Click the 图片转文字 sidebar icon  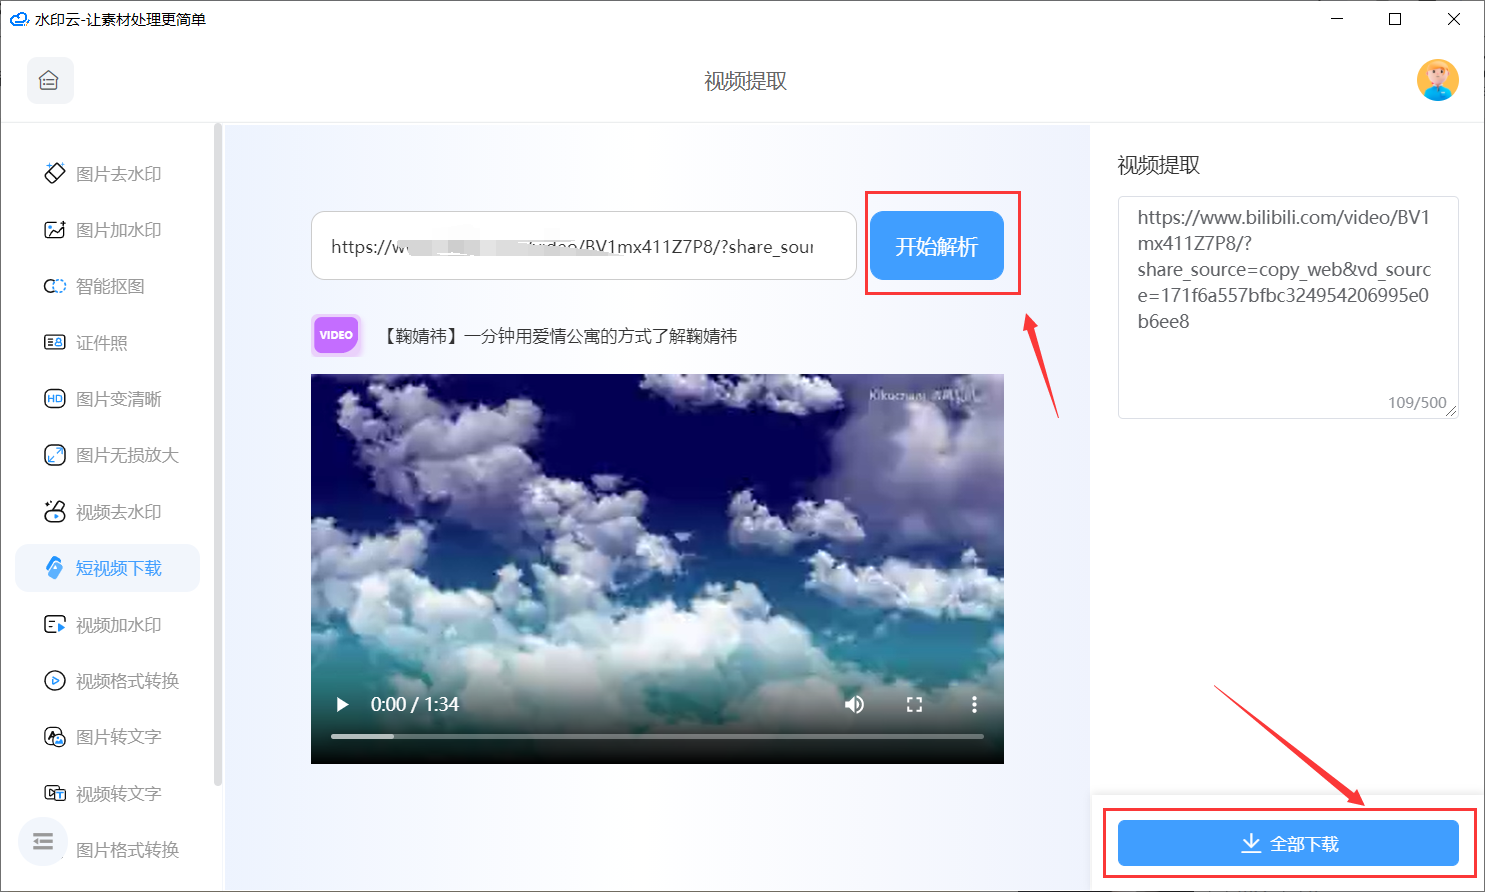[54, 737]
